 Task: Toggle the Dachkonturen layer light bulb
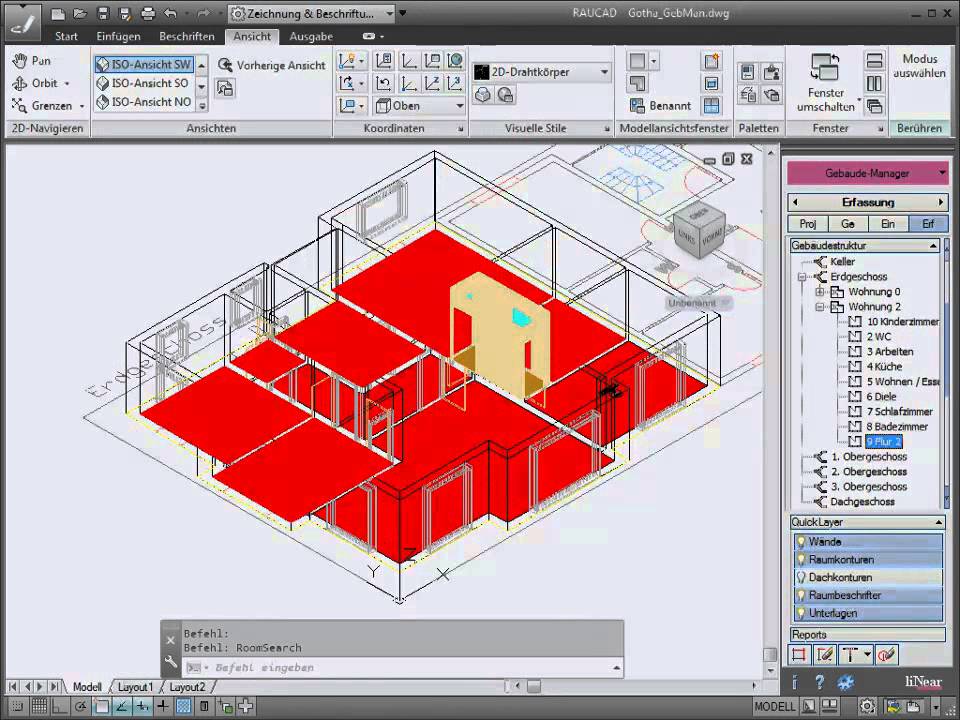click(x=800, y=577)
